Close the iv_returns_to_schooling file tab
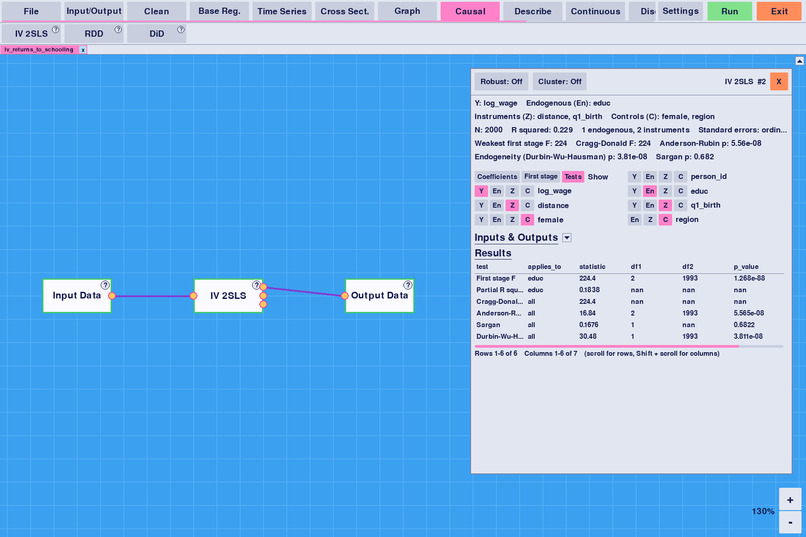Viewport: 806px width, 537px height. 83,50
